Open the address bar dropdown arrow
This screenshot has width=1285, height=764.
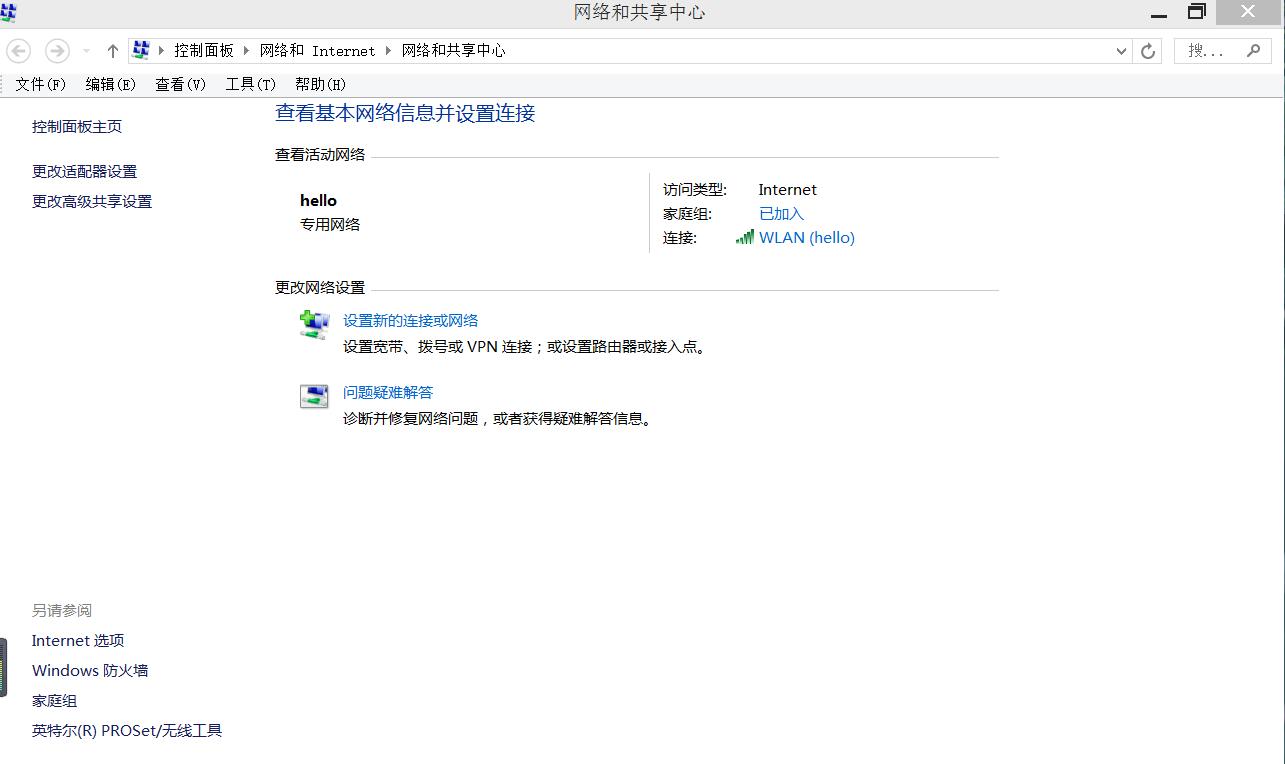(1121, 50)
